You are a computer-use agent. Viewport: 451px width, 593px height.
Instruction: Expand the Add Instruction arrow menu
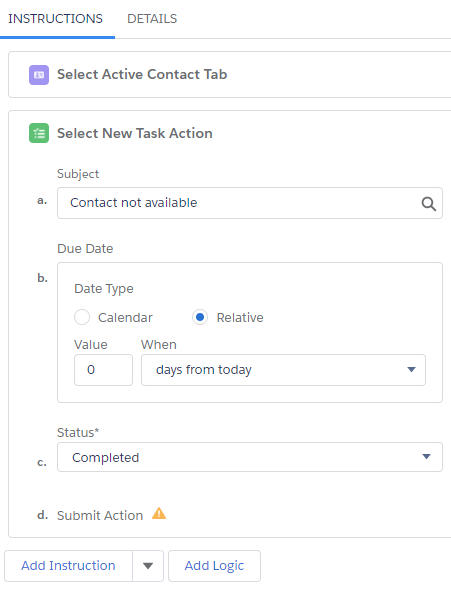(x=148, y=566)
